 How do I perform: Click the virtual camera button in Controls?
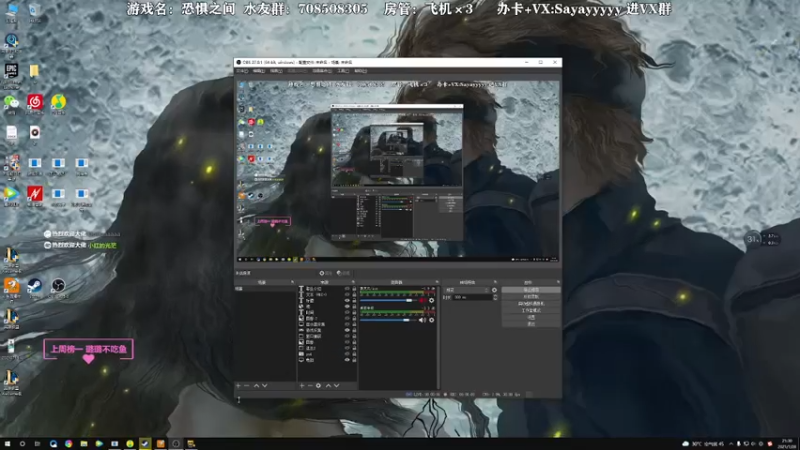pyautogui.click(x=531, y=304)
